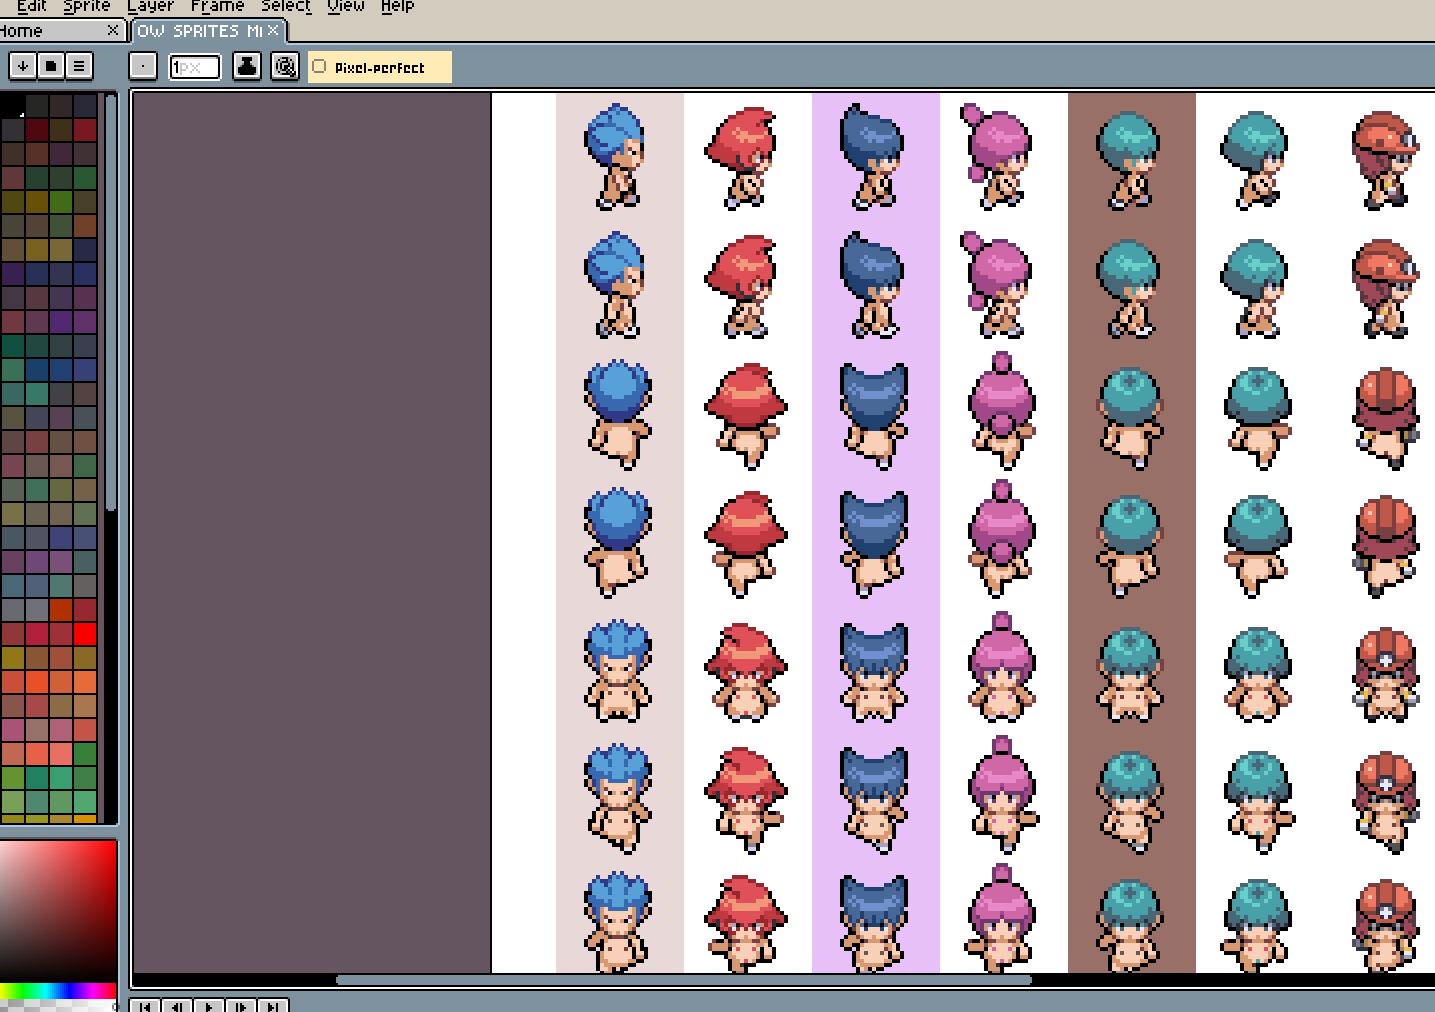Open the Sprite menu
Image resolution: width=1435 pixels, height=1012 pixels.
[x=87, y=6]
